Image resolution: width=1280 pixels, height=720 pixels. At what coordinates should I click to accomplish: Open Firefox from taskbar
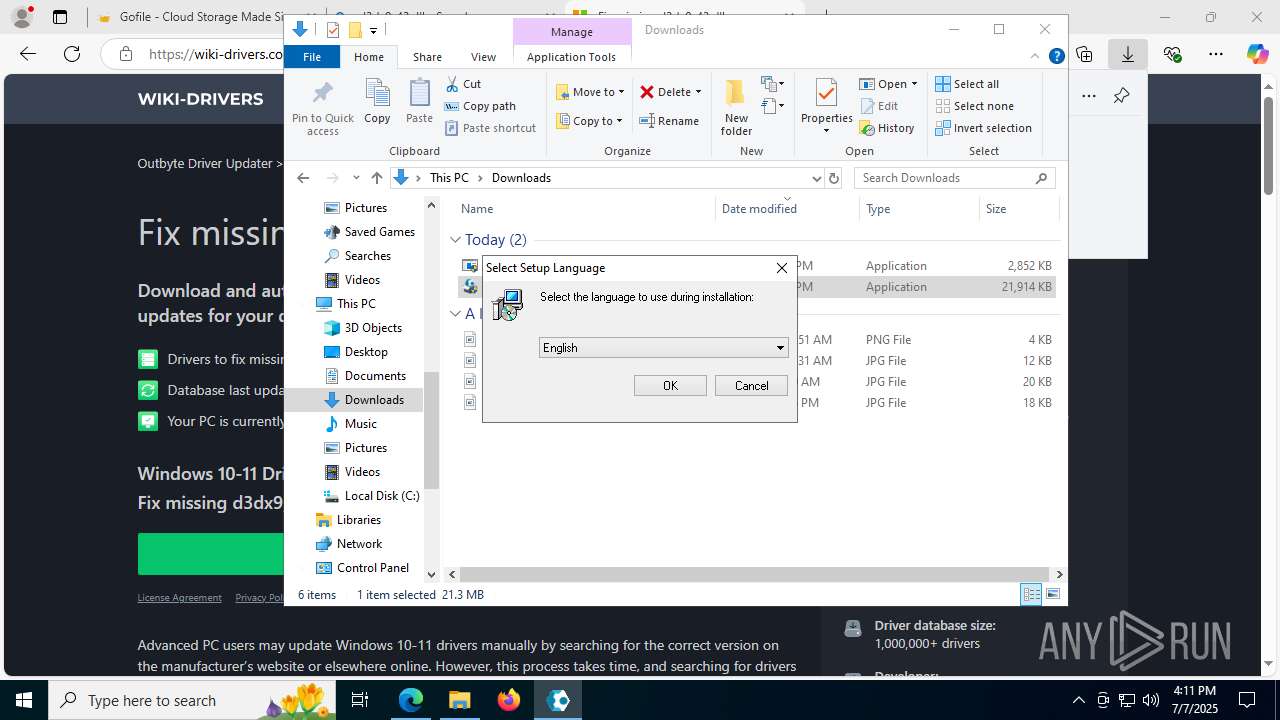point(509,700)
